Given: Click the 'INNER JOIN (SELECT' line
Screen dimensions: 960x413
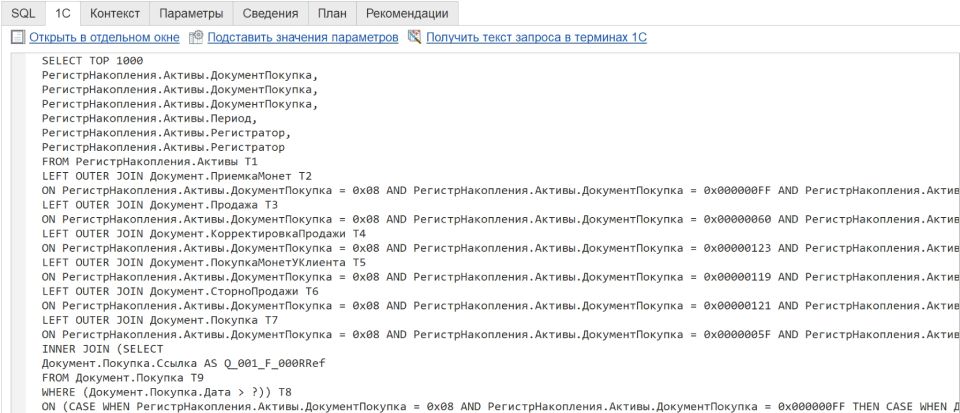Looking at the screenshot, I should tap(99, 349).
